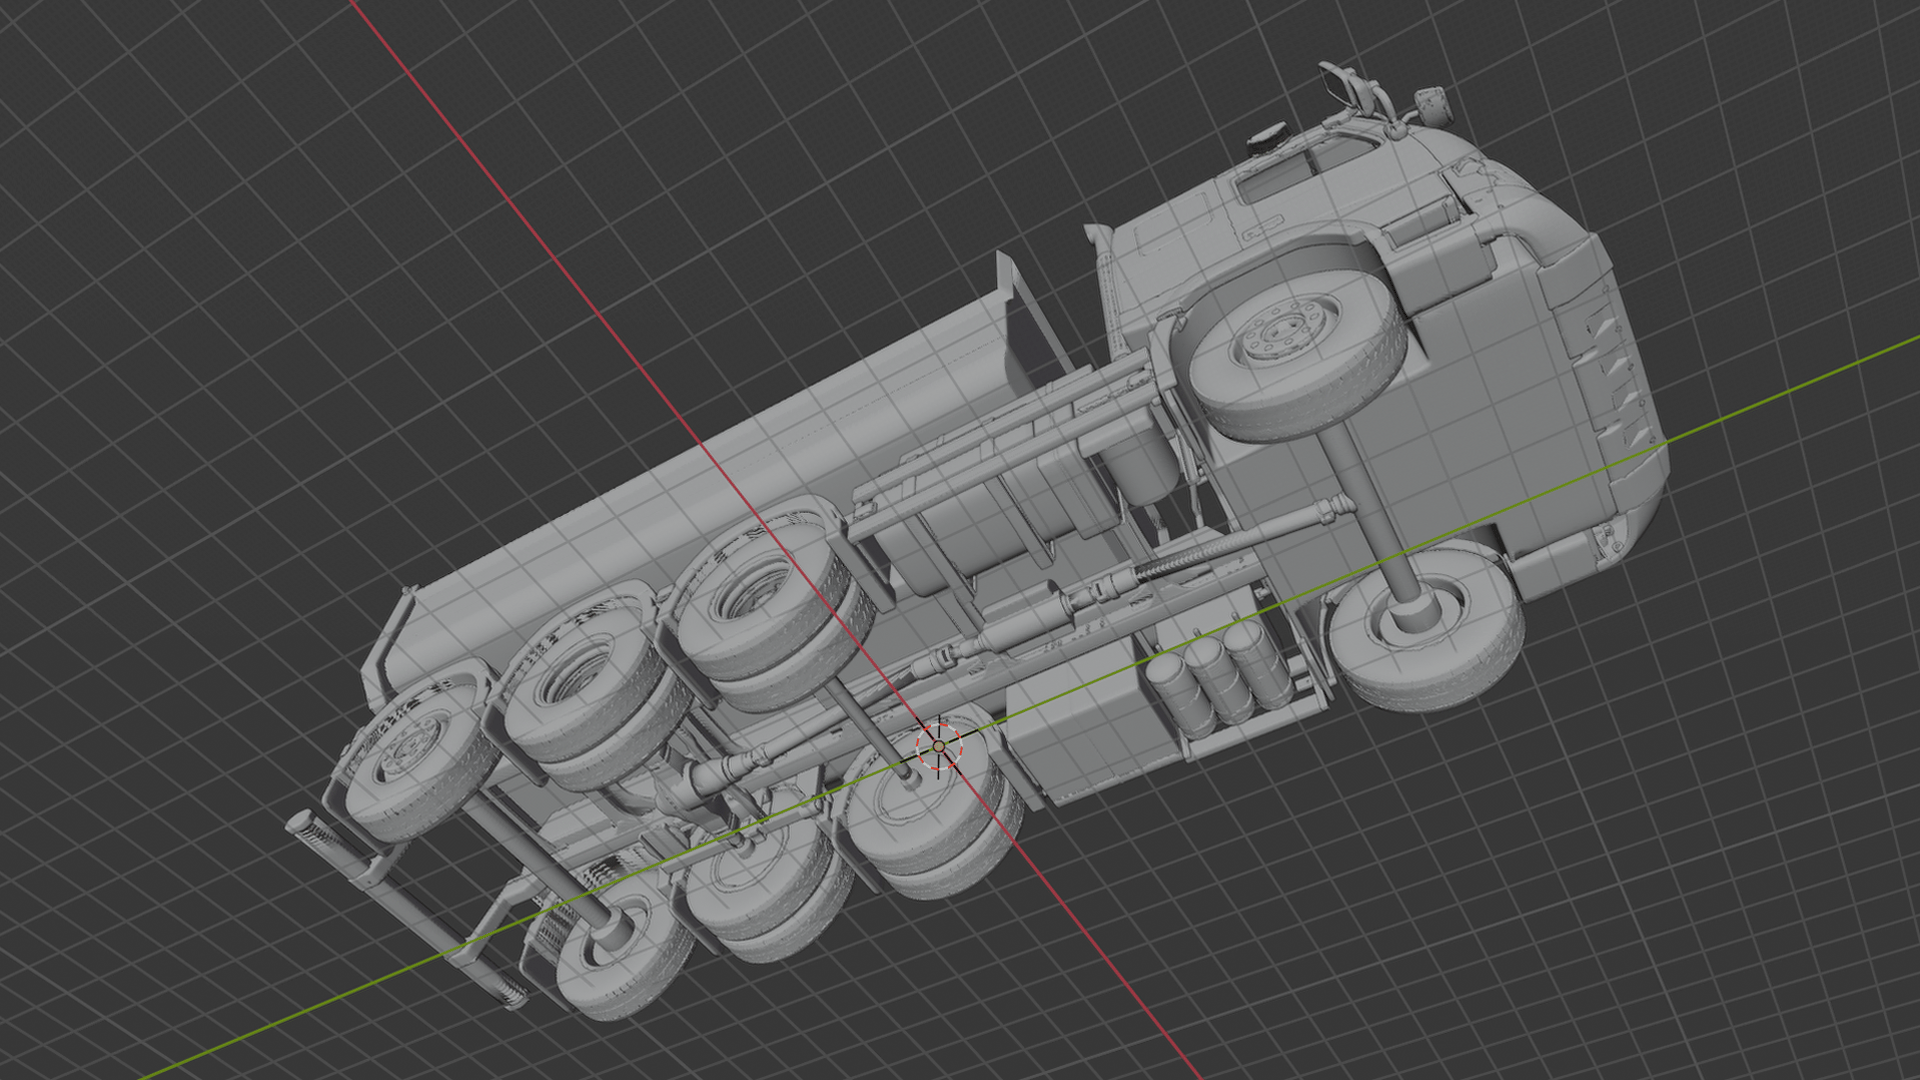
Task: Click the 3D cursor crosshair in viewport
Action: (939, 746)
